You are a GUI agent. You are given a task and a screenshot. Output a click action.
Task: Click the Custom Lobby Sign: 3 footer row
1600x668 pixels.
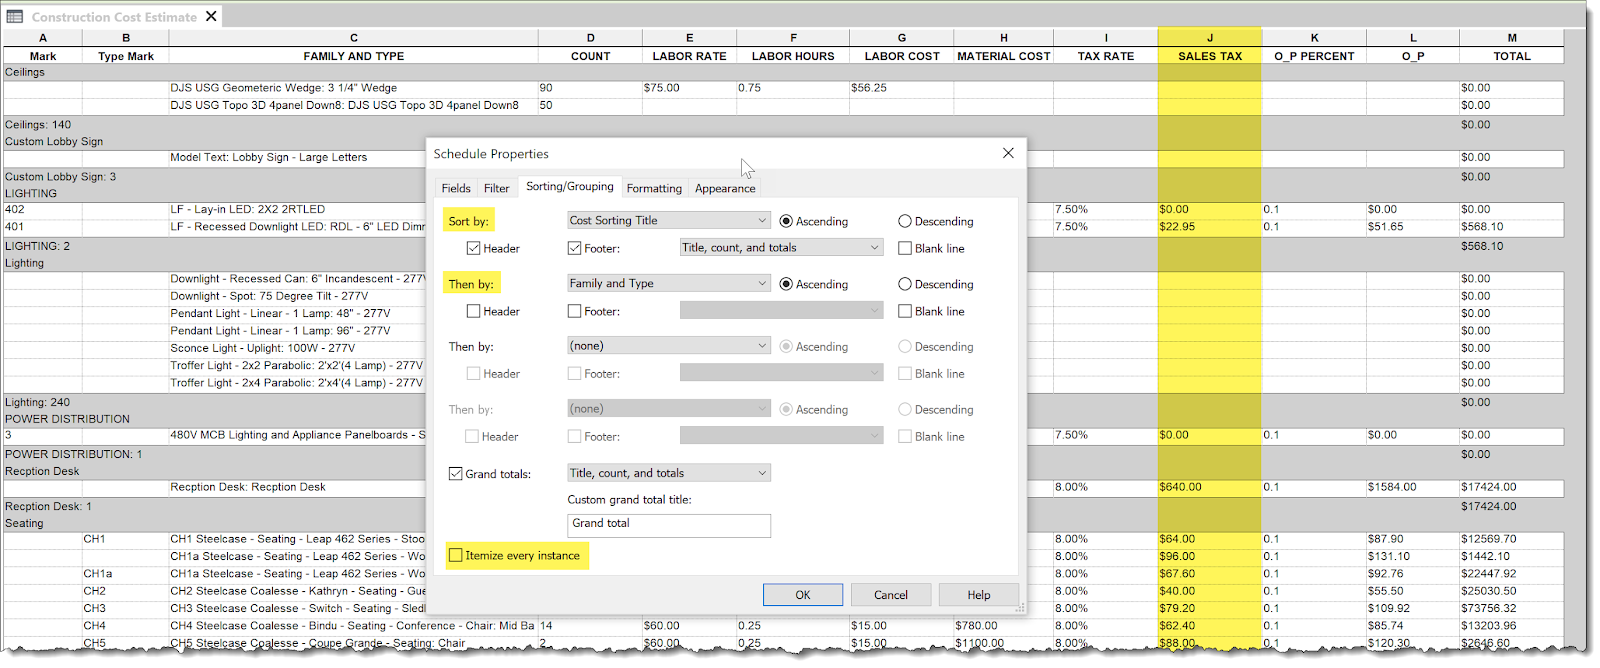784,177
